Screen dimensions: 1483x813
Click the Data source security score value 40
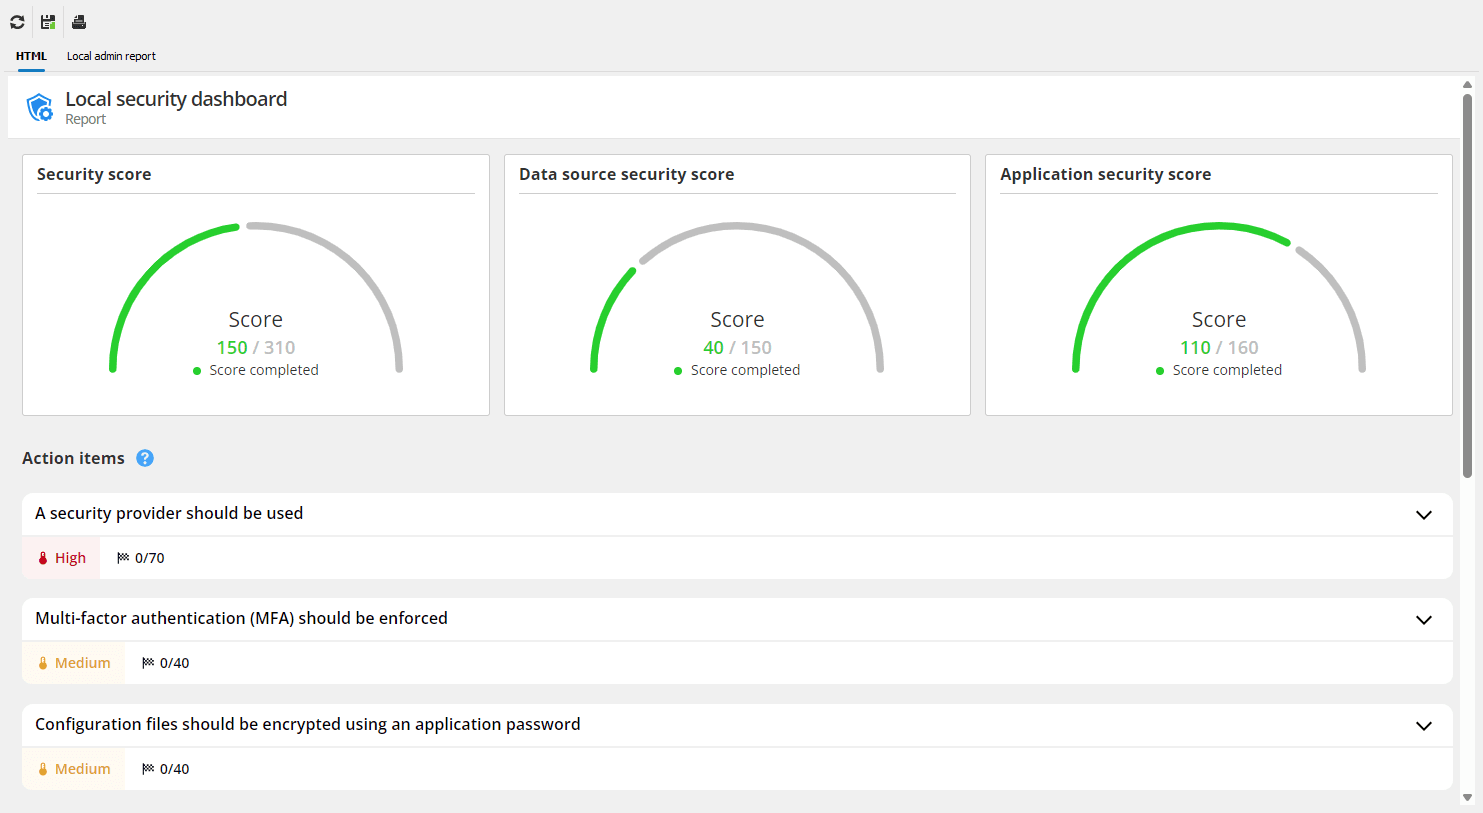click(x=713, y=348)
